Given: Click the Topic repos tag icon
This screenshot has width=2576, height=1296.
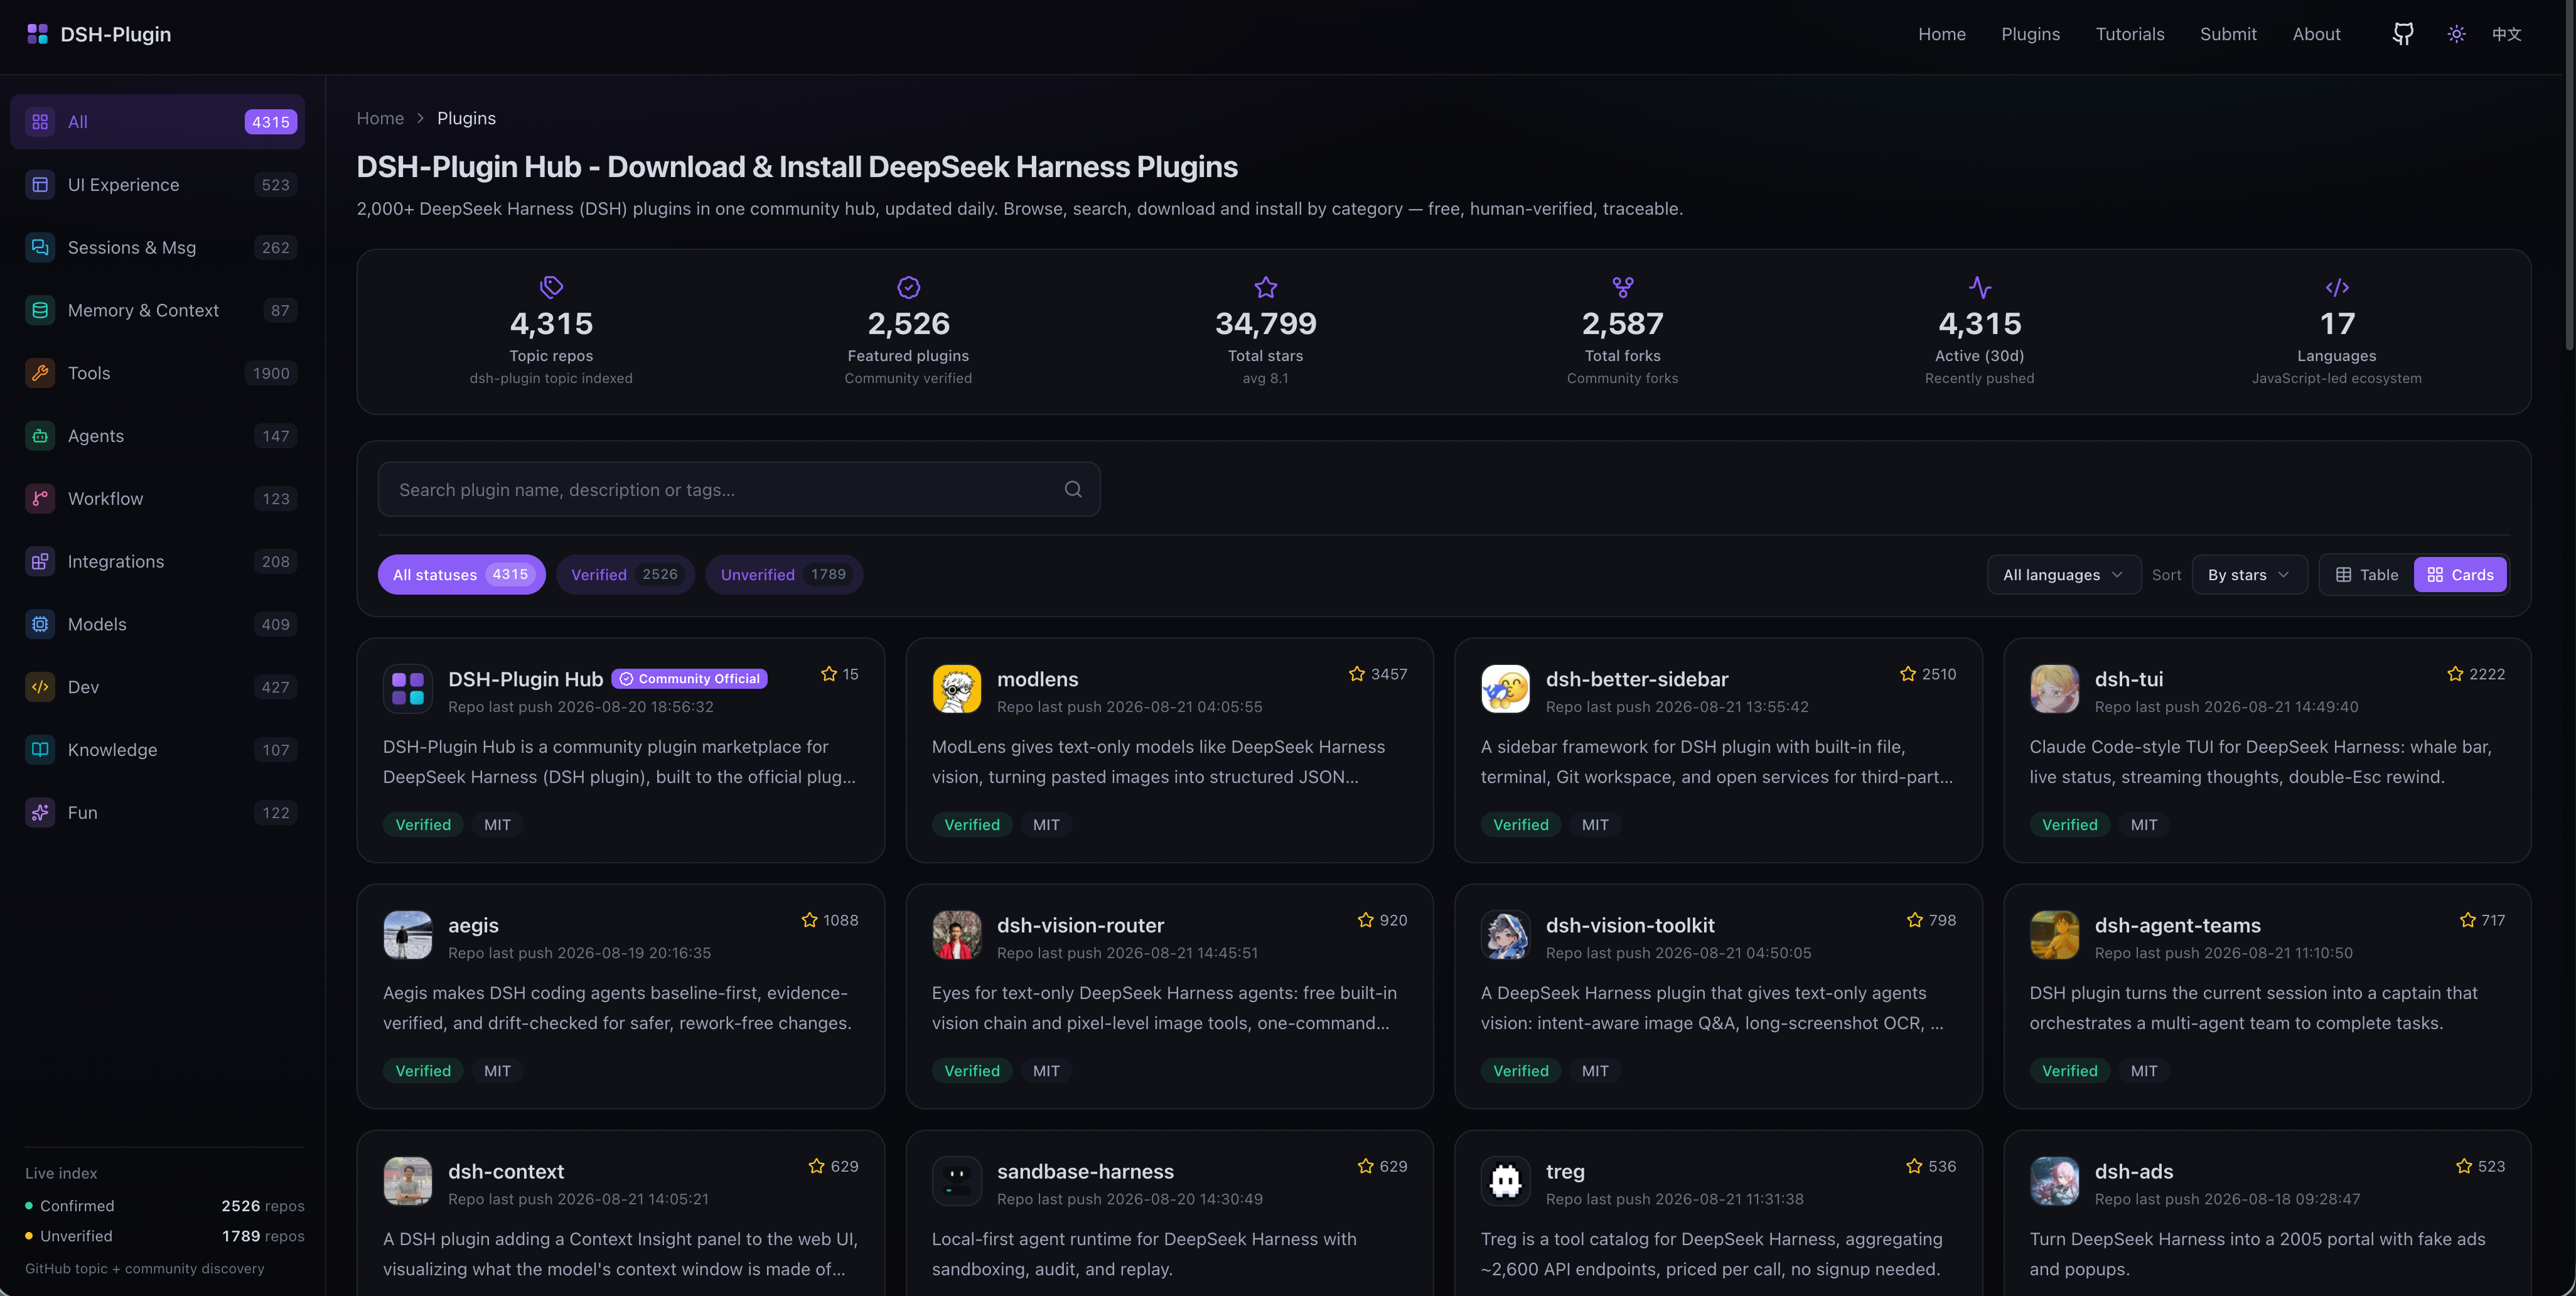Looking at the screenshot, I should (x=551, y=288).
